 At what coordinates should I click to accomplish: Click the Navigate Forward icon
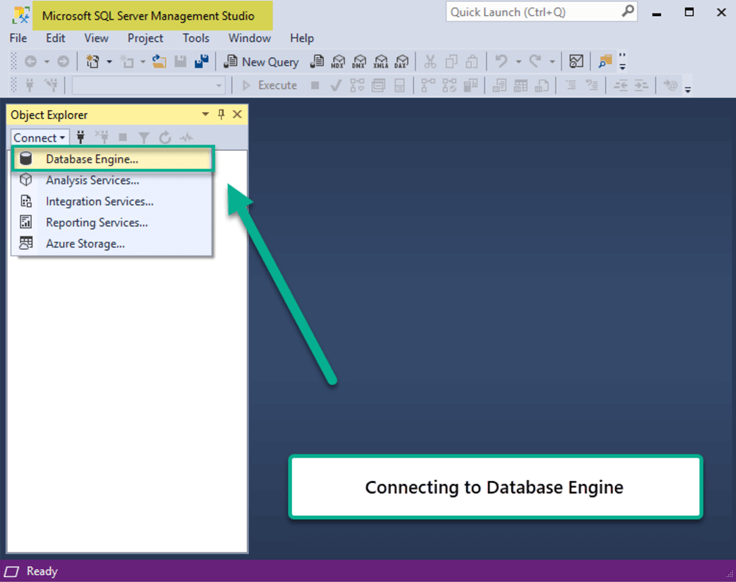point(63,61)
